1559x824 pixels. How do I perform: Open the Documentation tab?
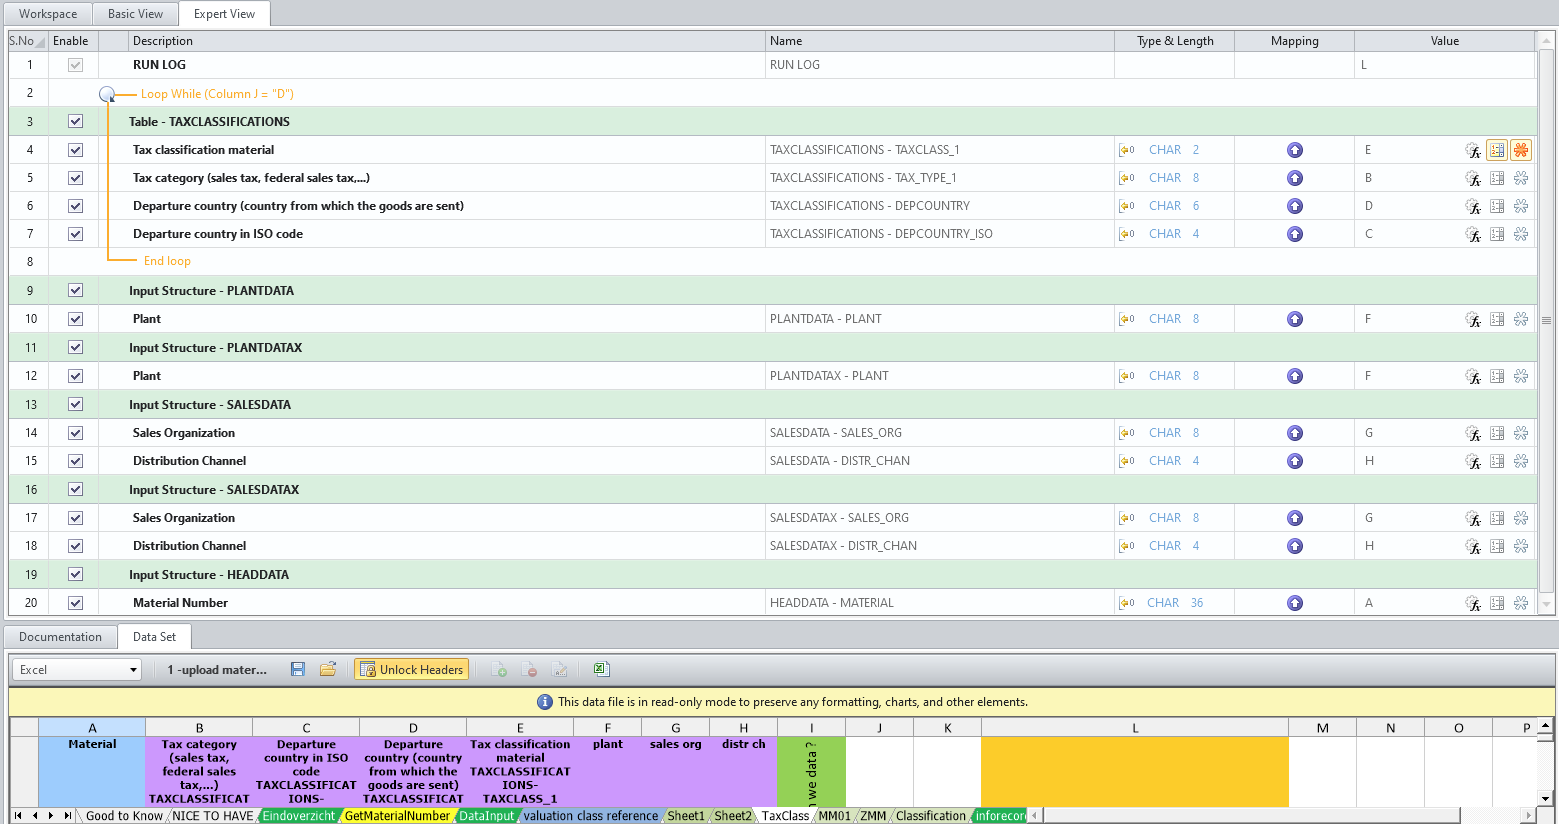[60, 637]
